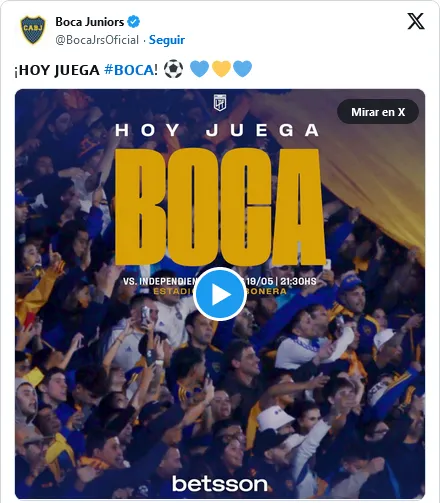Image resolution: width=440 pixels, height=503 pixels.
Task: Click the betsson sponsor logo
Action: click(220, 484)
